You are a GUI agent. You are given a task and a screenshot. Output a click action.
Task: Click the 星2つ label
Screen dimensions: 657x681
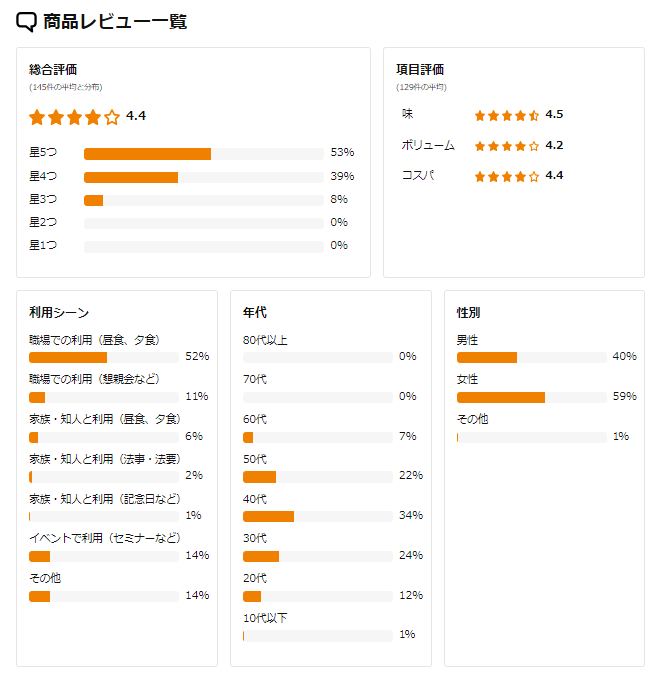[x=43, y=222]
